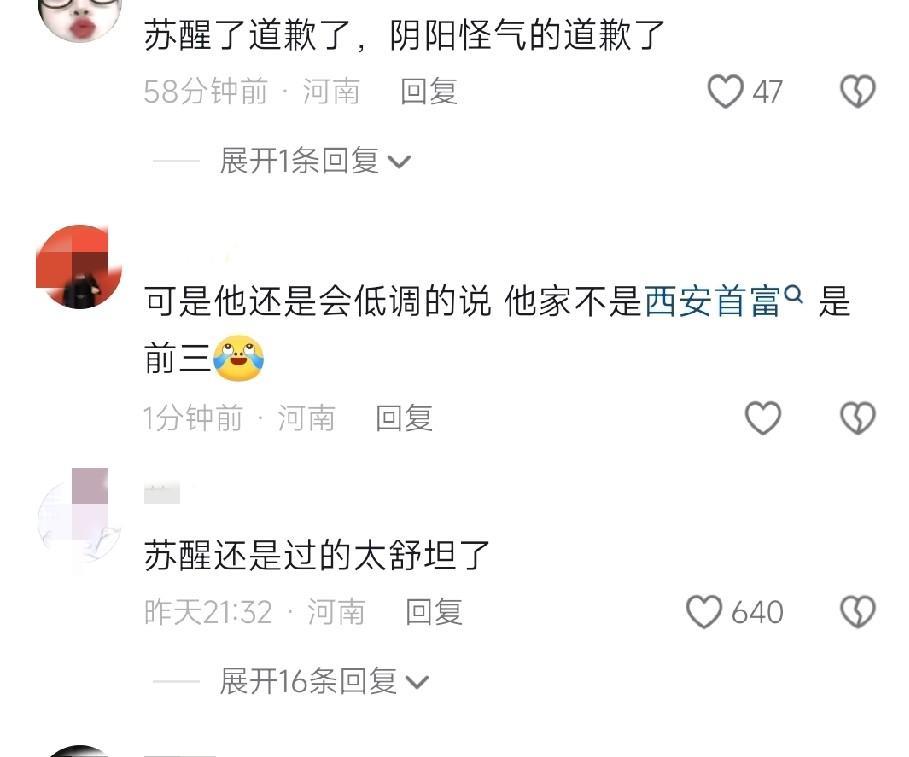Click chevron next to 展开16条回复
The image size is (909, 757).
coord(417,682)
